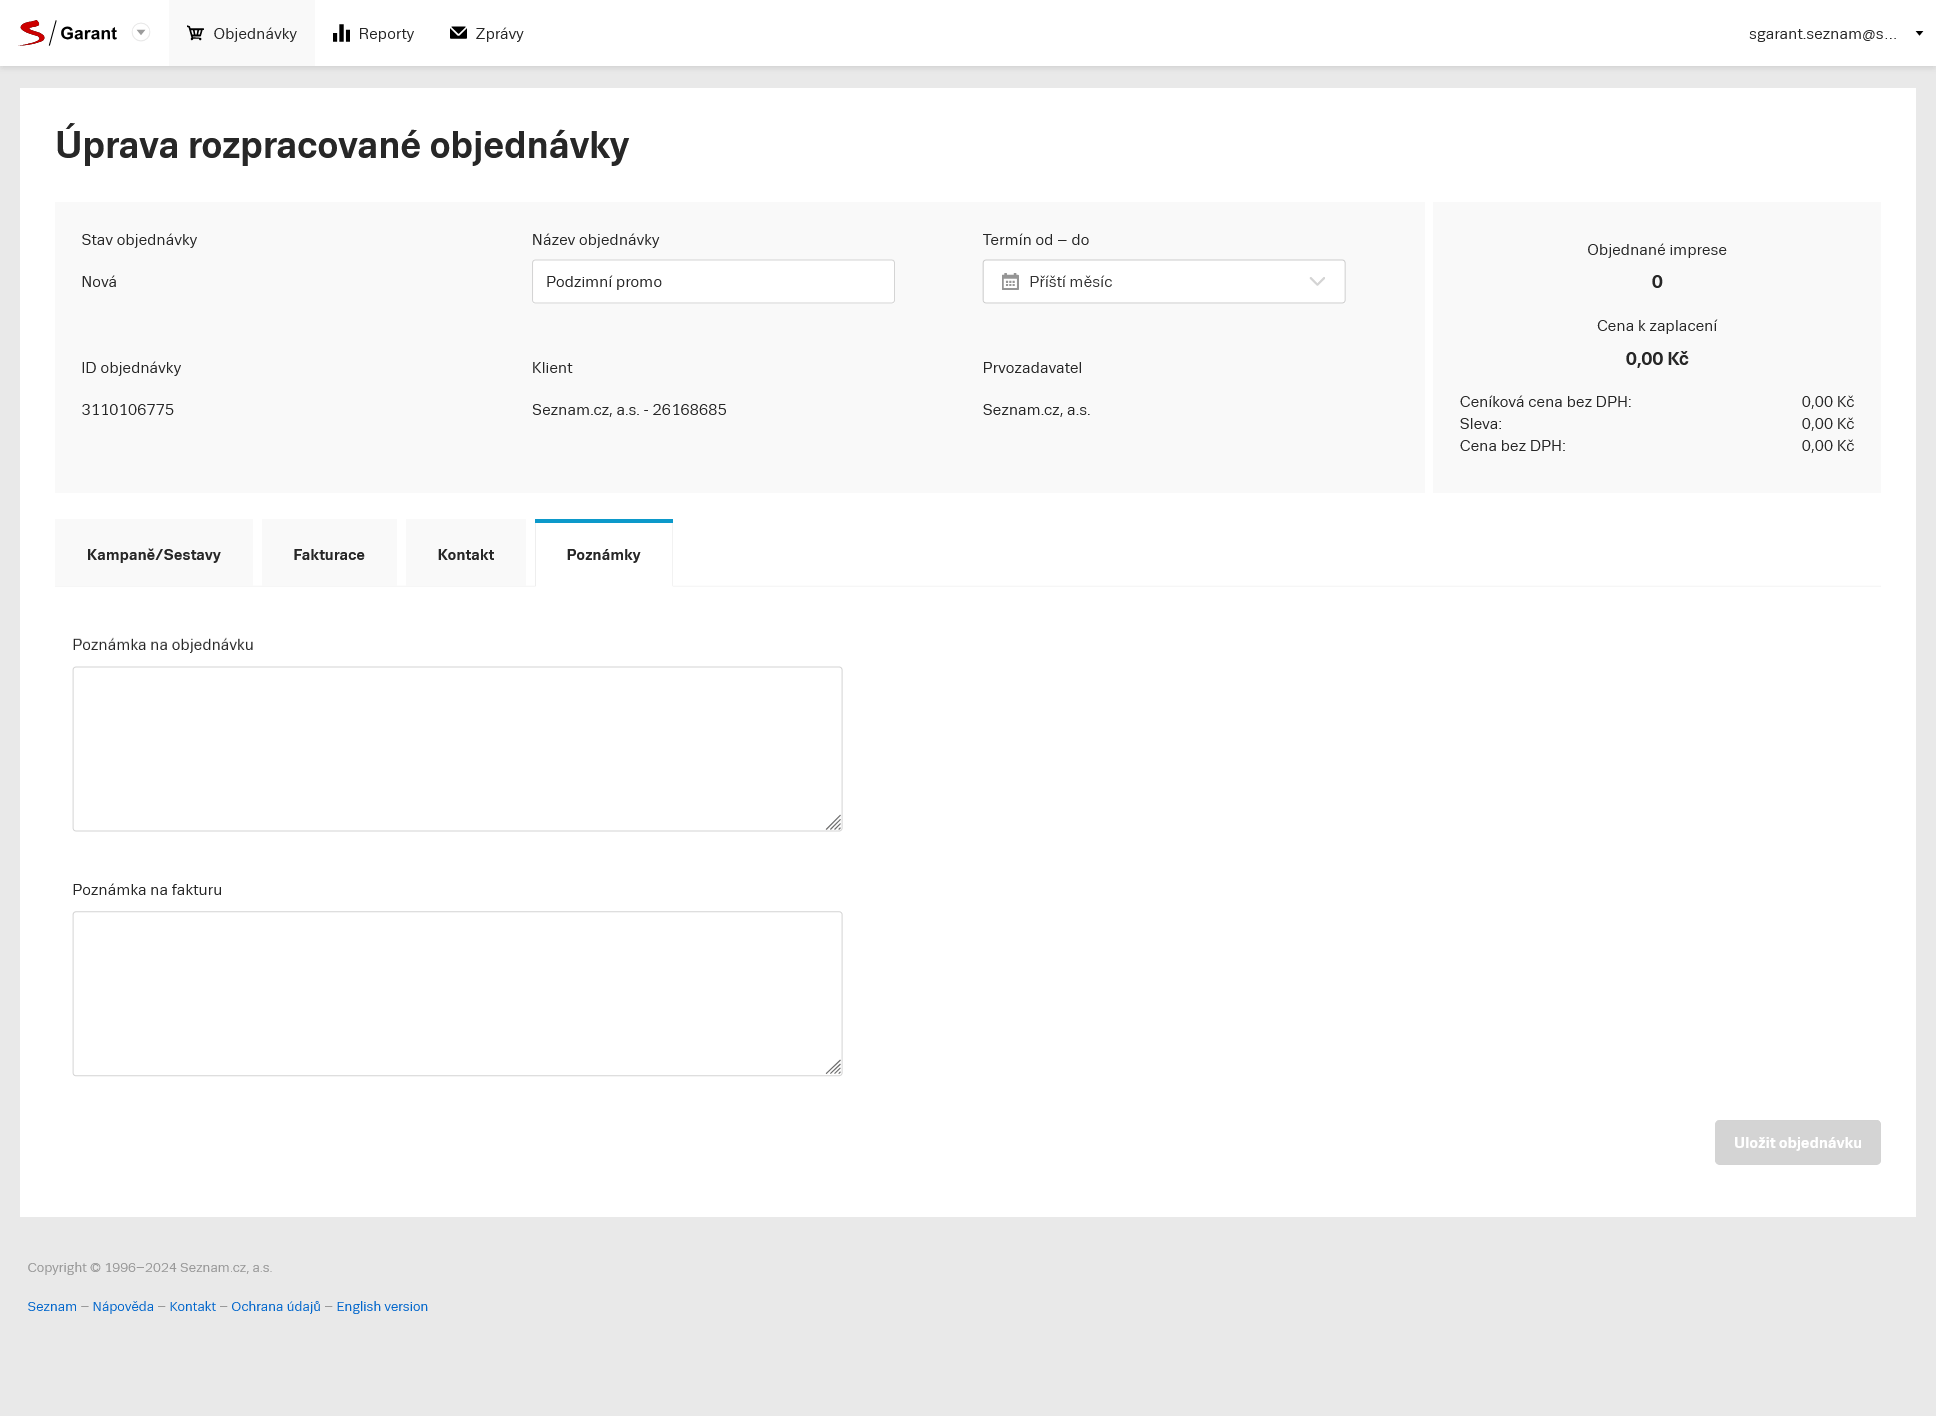Click the Nápověda footer link

point(123,1306)
